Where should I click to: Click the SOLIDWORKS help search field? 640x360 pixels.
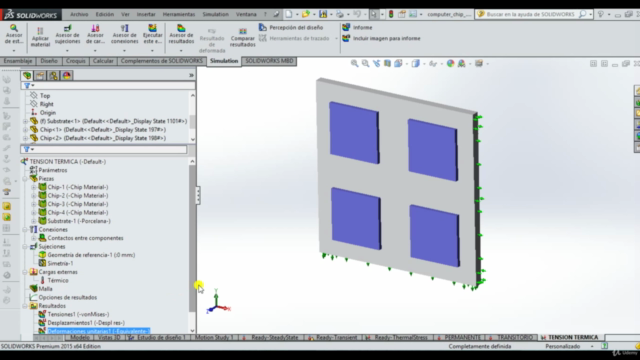(x=531, y=14)
